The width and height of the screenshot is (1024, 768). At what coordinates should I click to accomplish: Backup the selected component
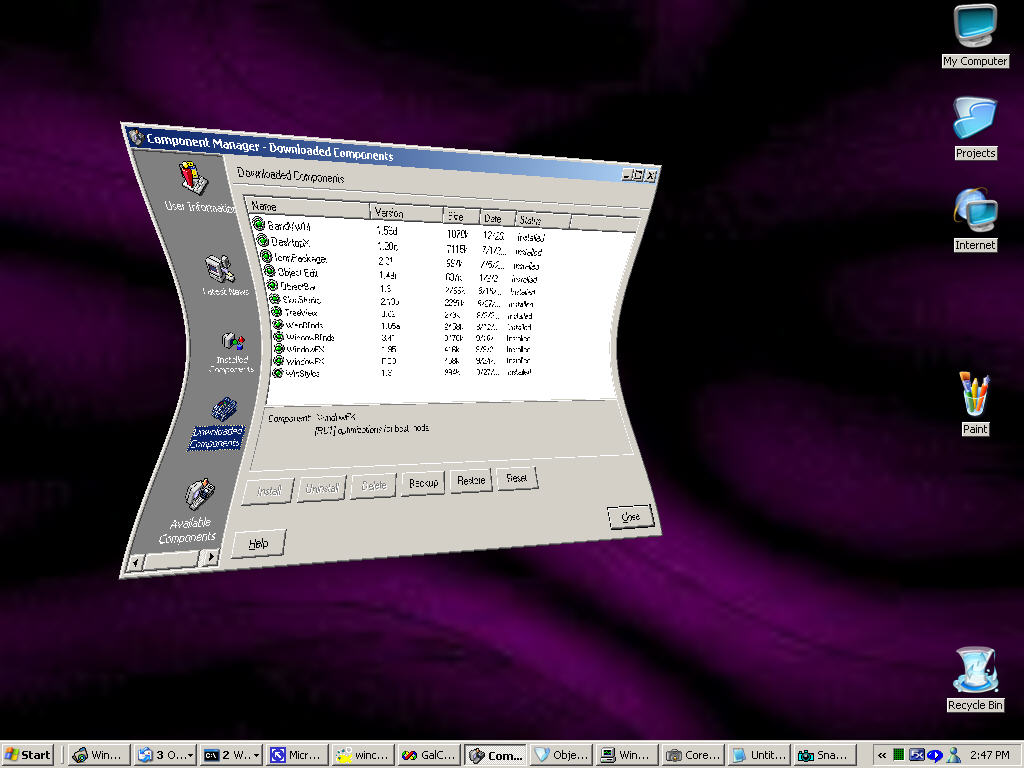(x=421, y=482)
